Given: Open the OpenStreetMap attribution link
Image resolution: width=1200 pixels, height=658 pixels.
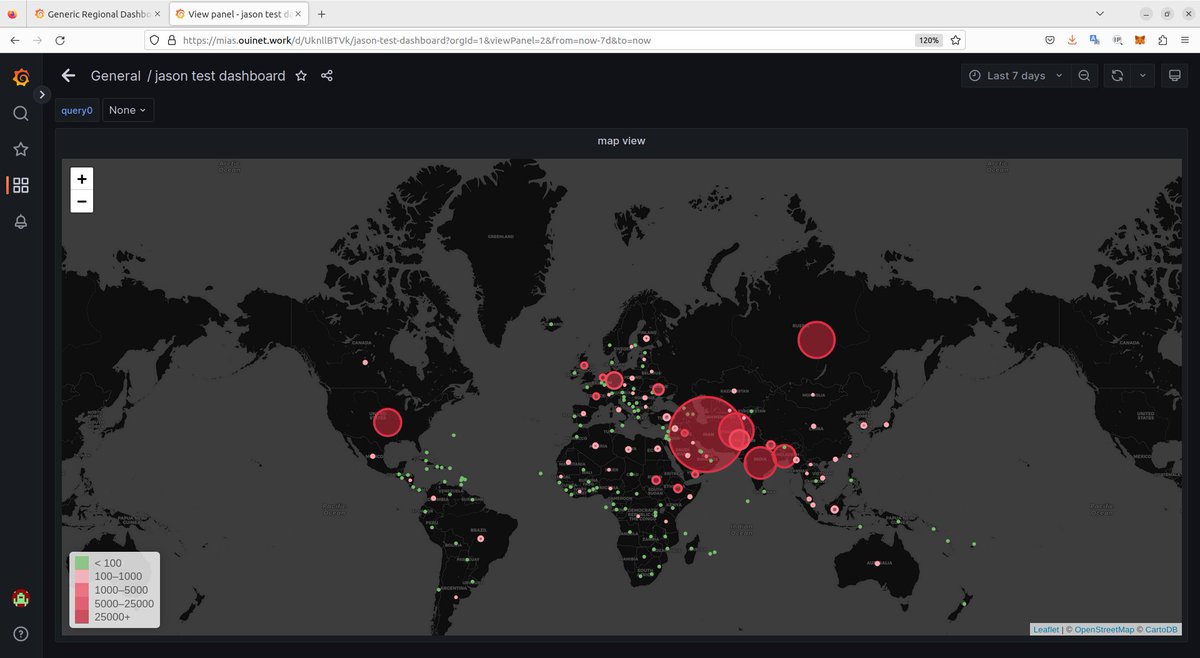Looking at the screenshot, I should [x=1105, y=630].
